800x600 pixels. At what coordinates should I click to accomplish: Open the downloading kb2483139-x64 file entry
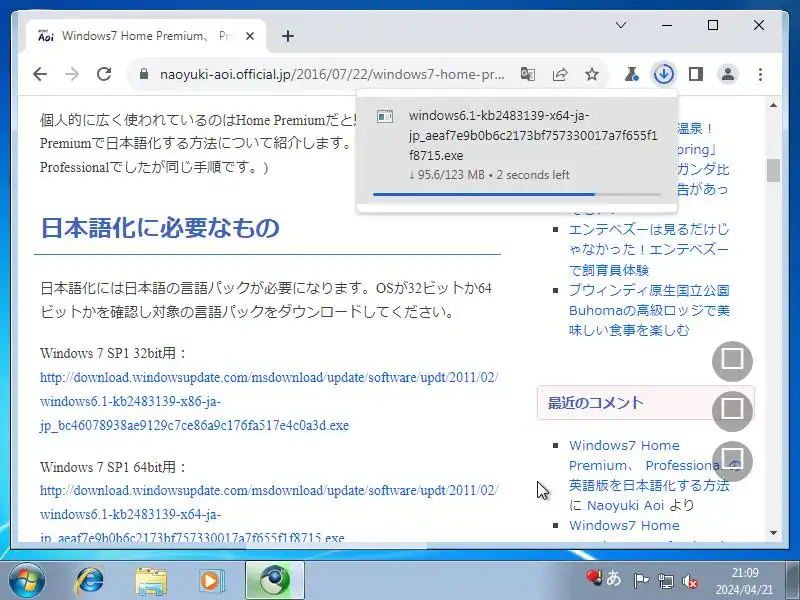[x=517, y=151]
